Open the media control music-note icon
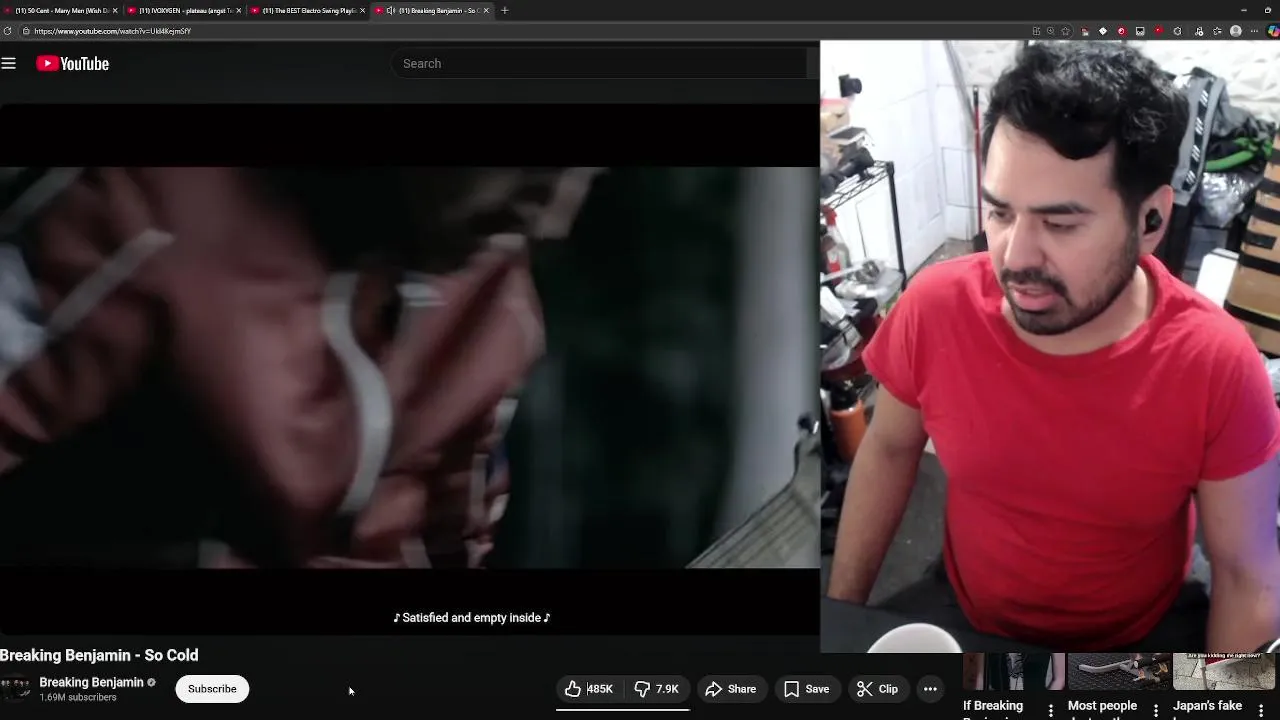 pos(1199,31)
